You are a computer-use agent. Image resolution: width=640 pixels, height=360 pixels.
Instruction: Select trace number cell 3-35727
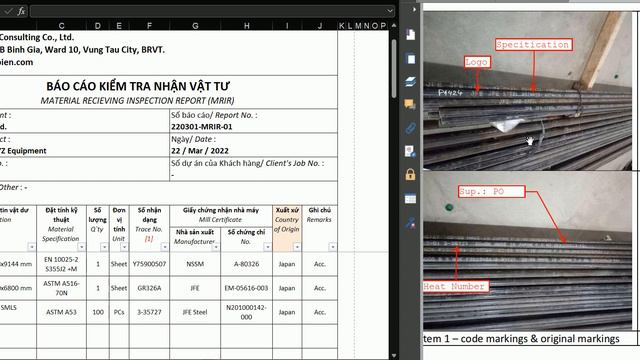(x=149, y=312)
